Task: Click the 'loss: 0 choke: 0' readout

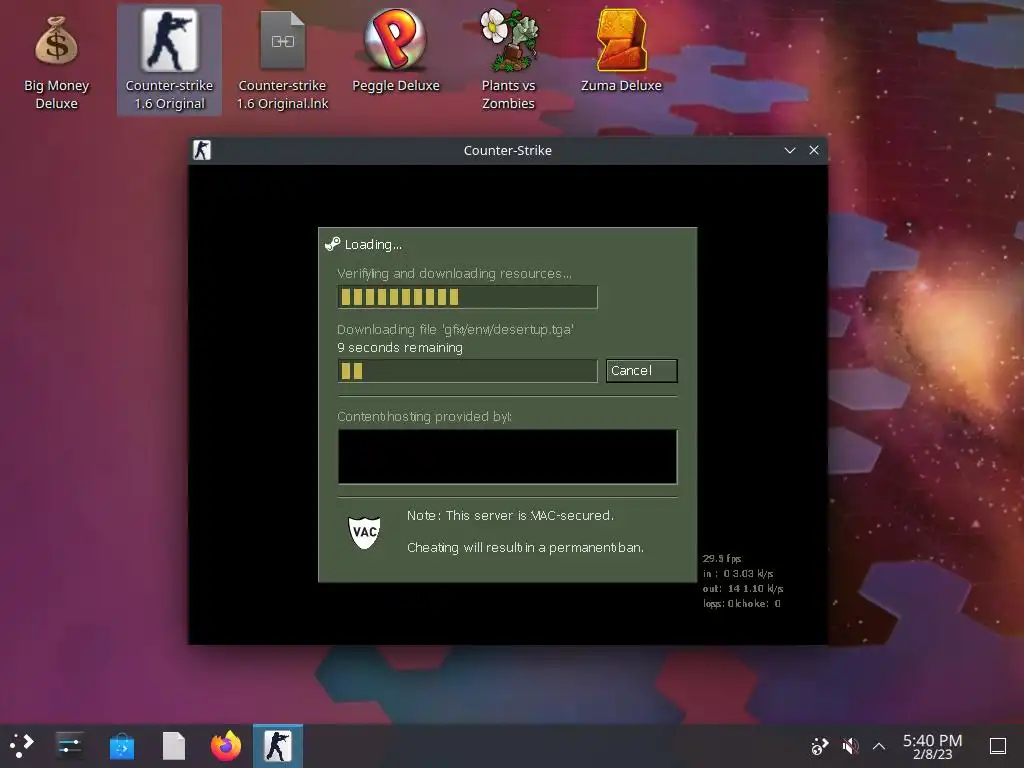Action: 742,603
